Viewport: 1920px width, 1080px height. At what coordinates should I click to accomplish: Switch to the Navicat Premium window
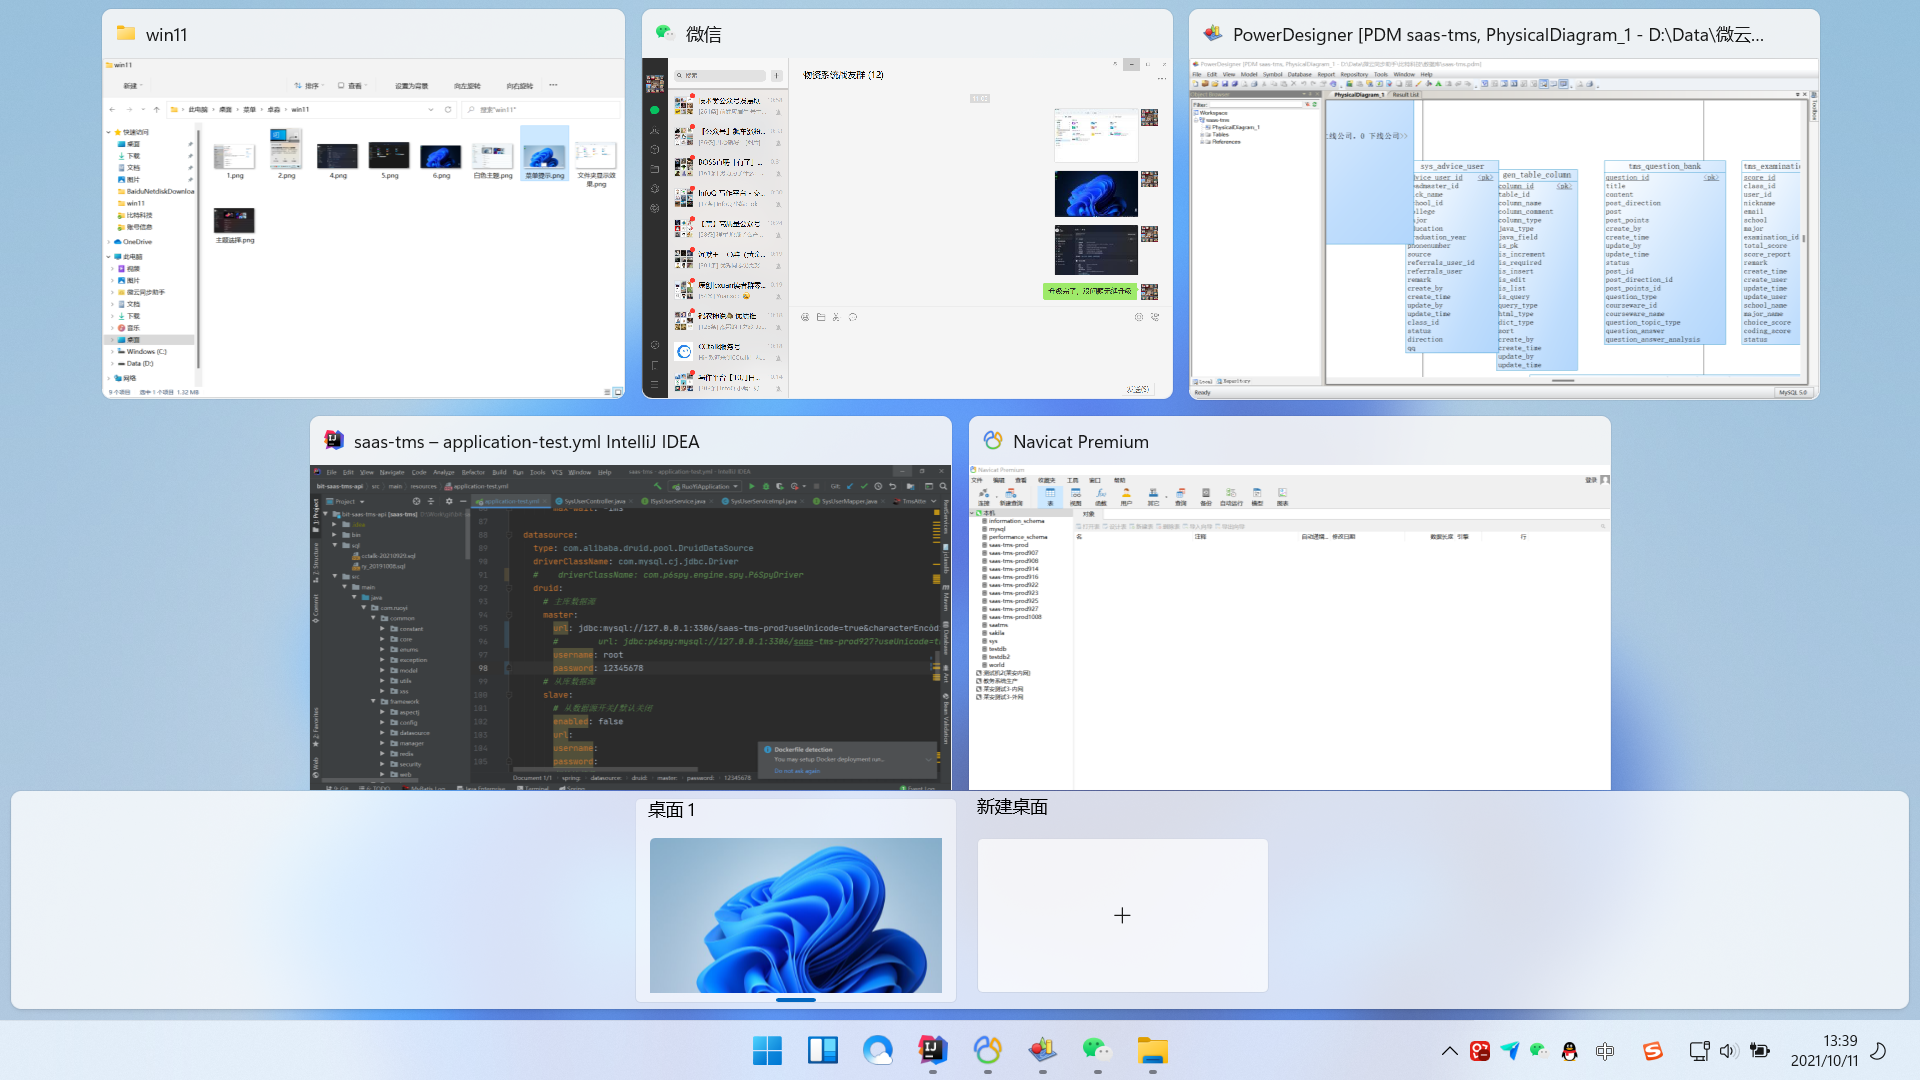point(1289,603)
